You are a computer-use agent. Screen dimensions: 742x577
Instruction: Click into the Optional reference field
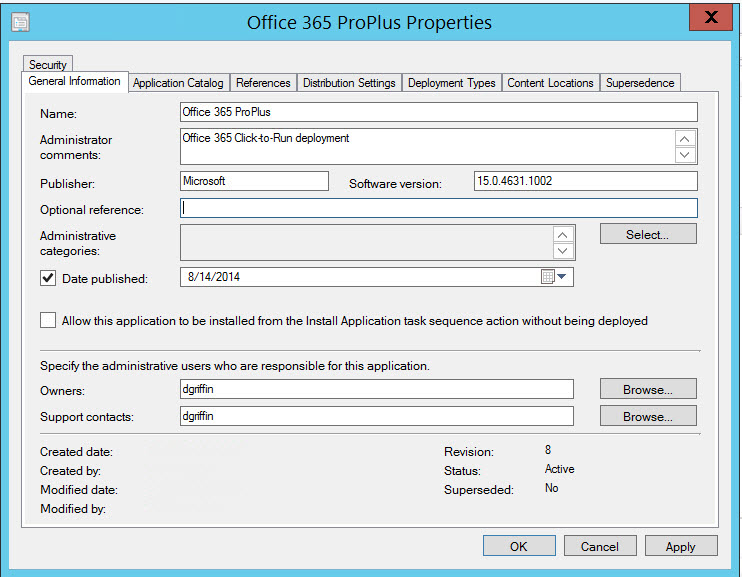[x=438, y=209]
